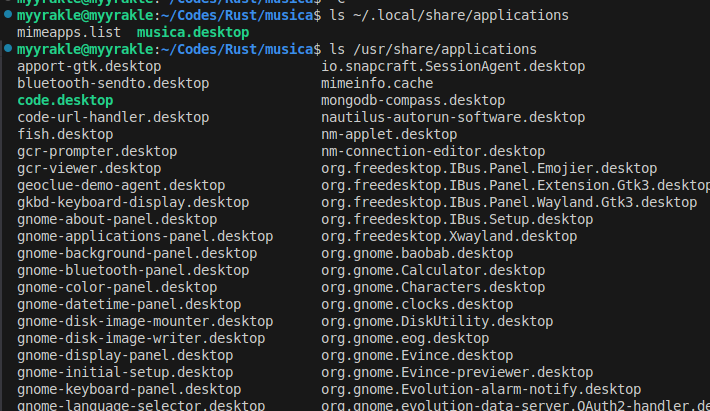This screenshot has height=411, width=710.
Task: Click the org.gnome.clocks.desktop entry
Action: (417, 304)
